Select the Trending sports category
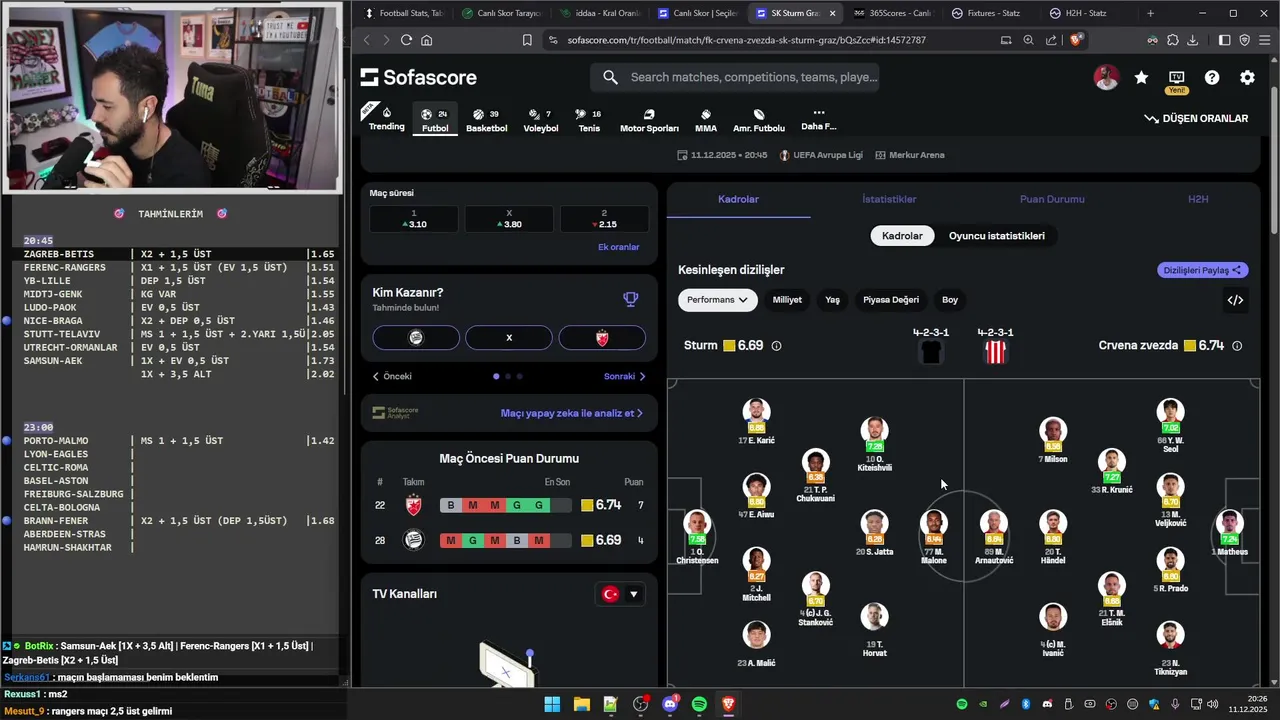 click(387, 119)
